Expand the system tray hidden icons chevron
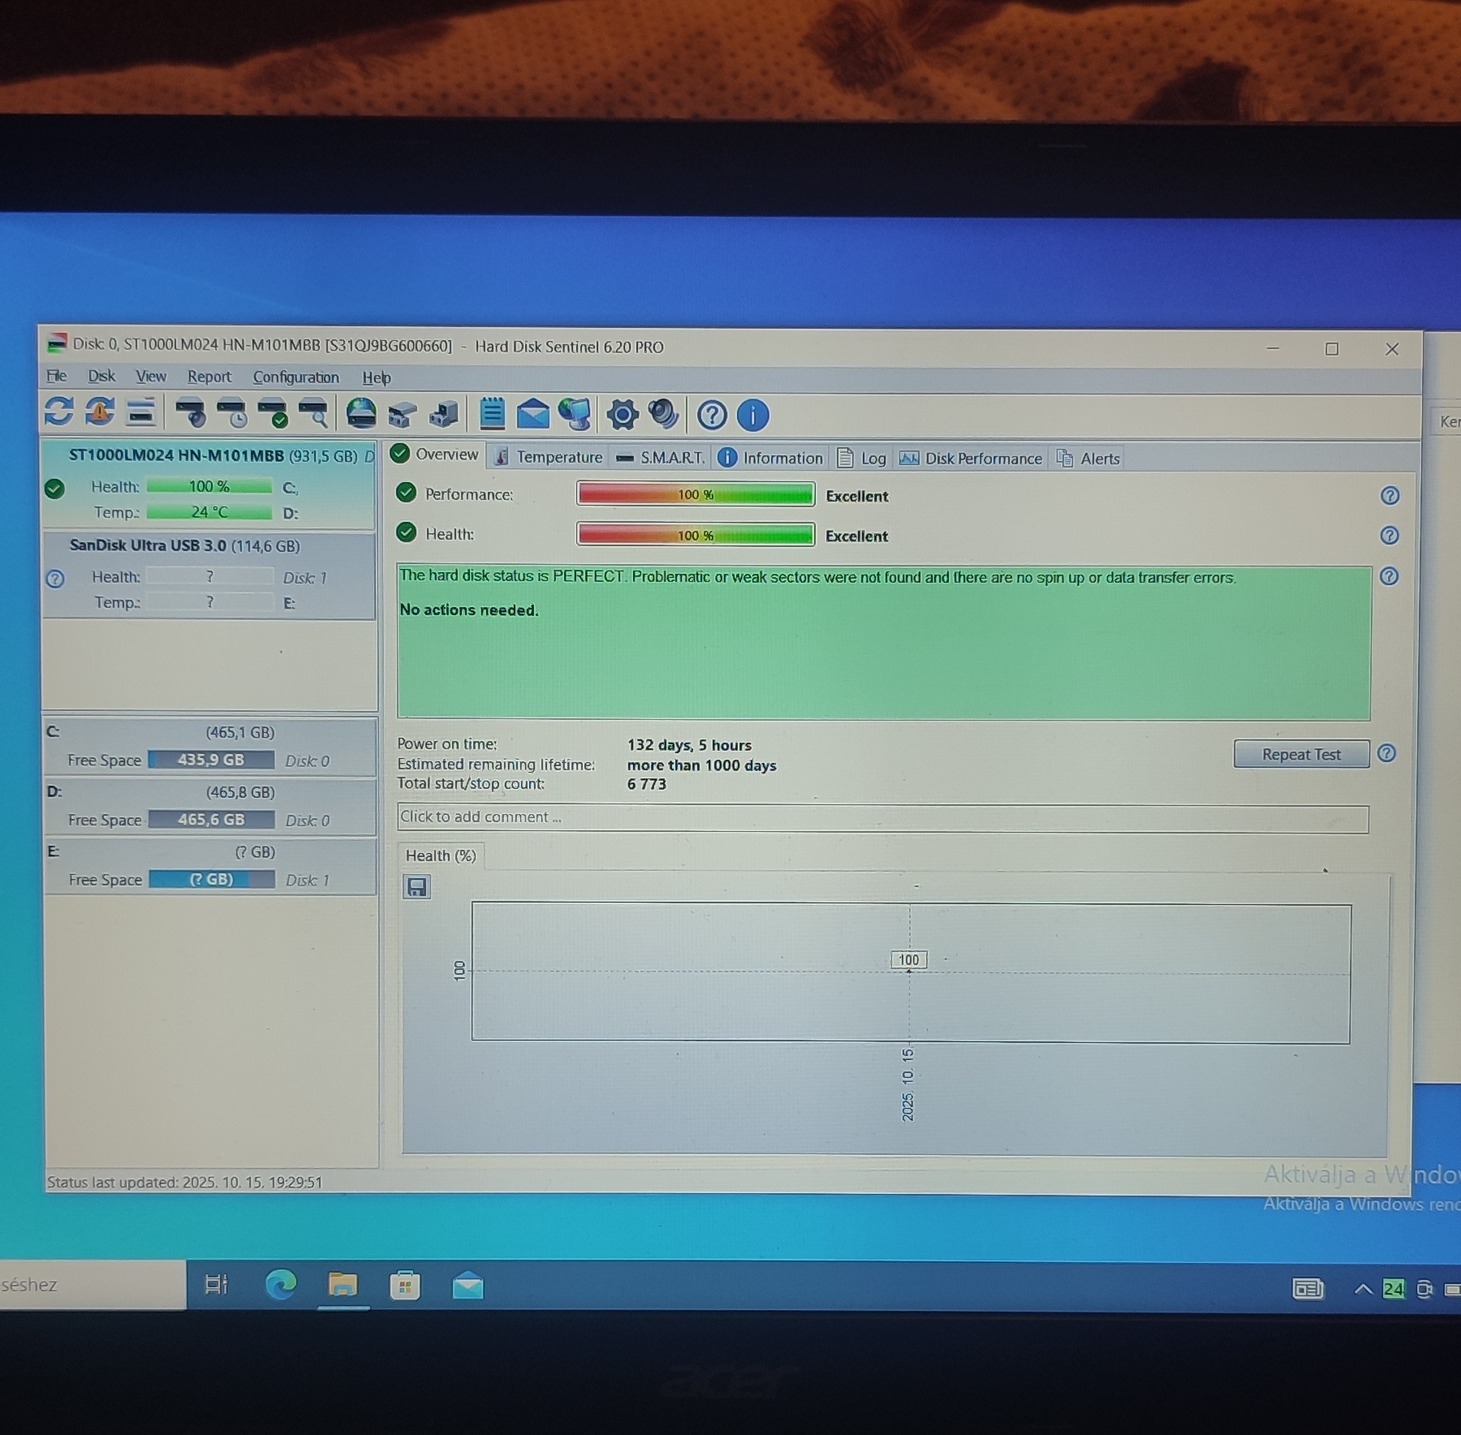Image resolution: width=1461 pixels, height=1435 pixels. [x=1362, y=1289]
